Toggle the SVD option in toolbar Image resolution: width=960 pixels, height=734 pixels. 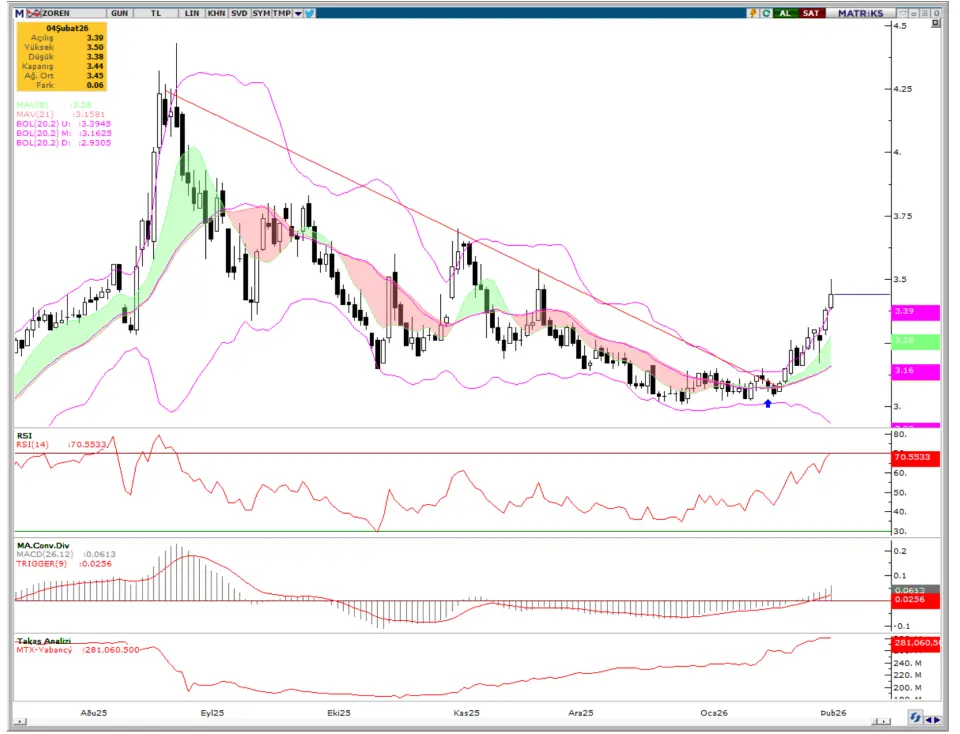point(239,13)
